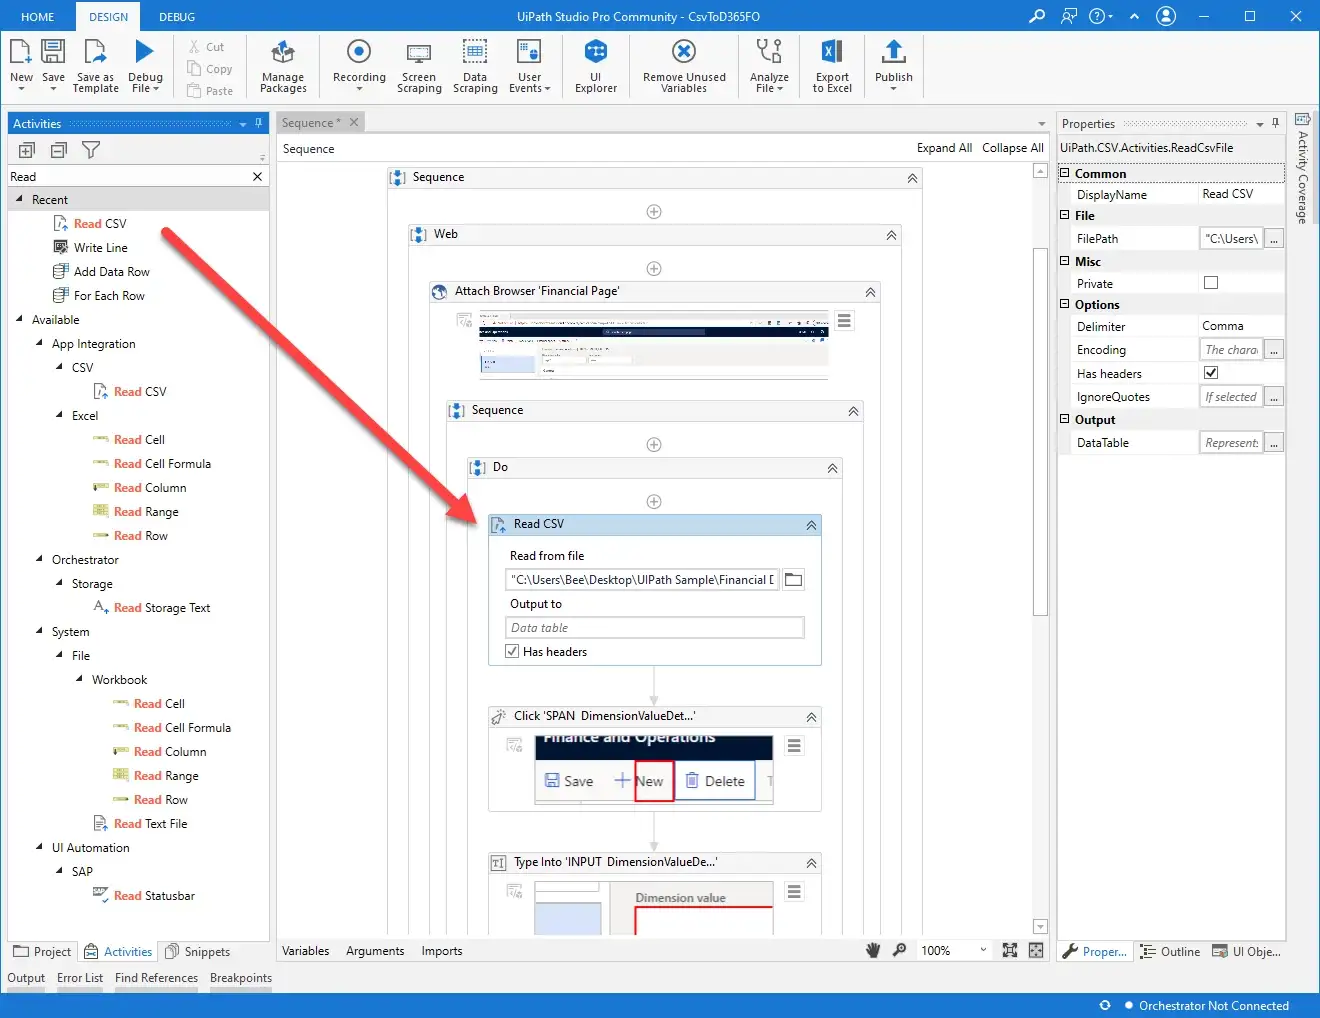
Task: Open the user account icon
Action: point(1166,16)
